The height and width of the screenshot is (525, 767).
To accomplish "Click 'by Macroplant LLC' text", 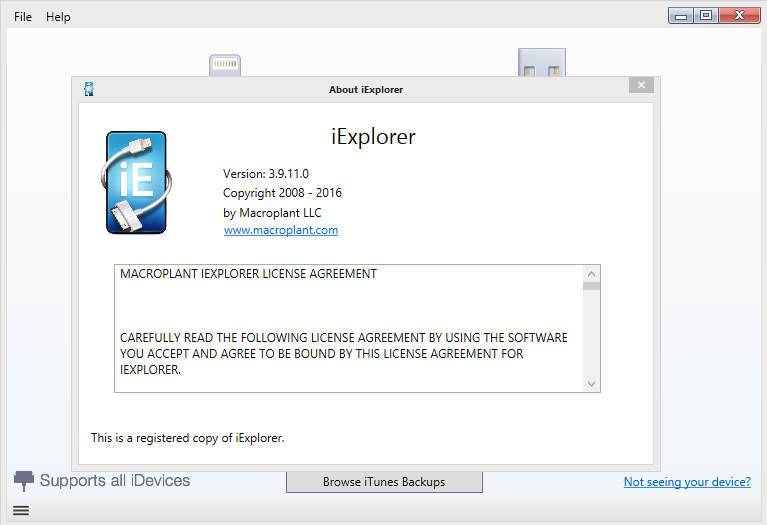I will coord(272,213).
